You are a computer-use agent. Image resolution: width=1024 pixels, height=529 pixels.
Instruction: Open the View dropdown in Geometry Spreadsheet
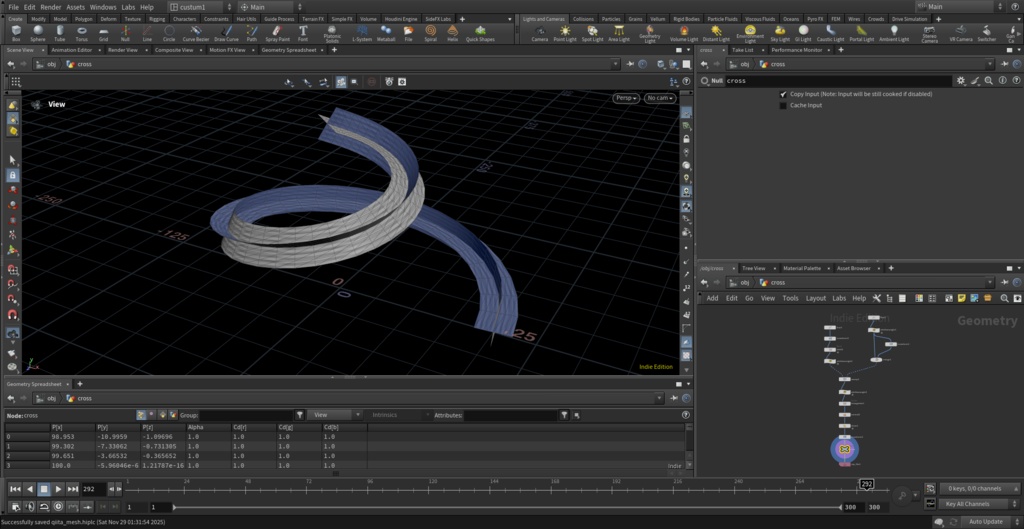334,415
